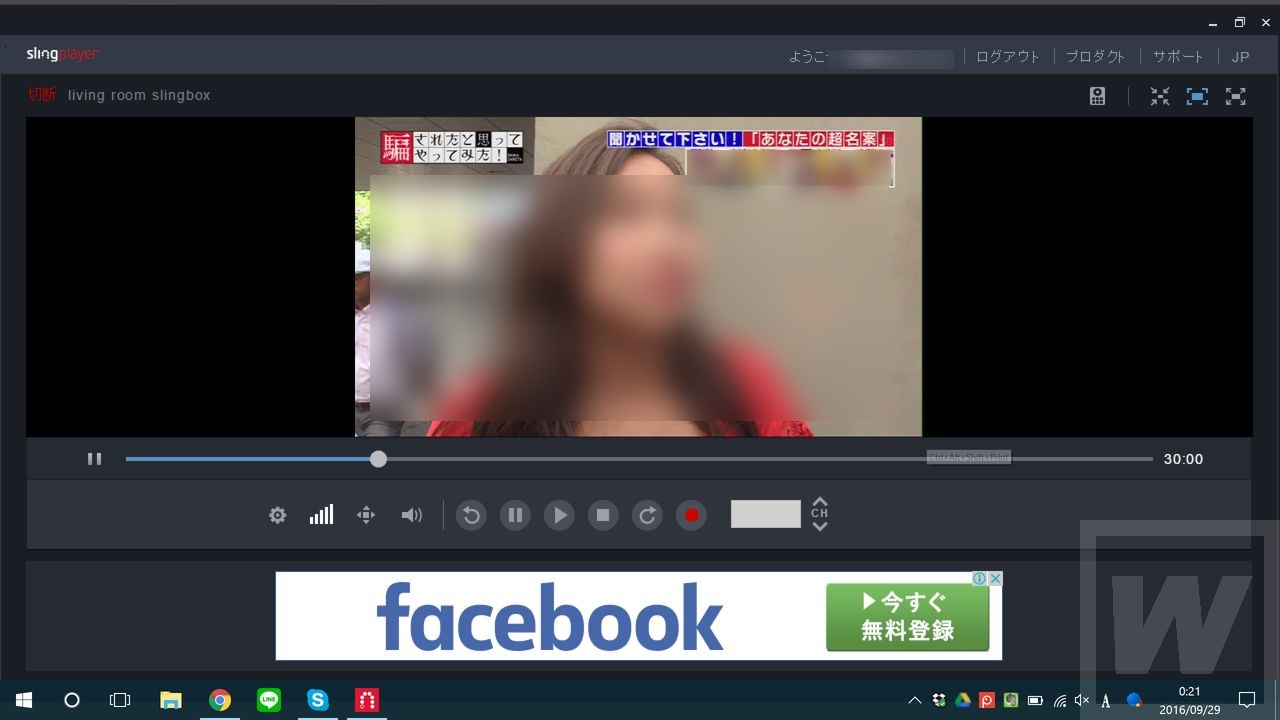Open the Google Drive tray icon
Viewport: 1280px width, 720px height.
[x=963, y=701]
